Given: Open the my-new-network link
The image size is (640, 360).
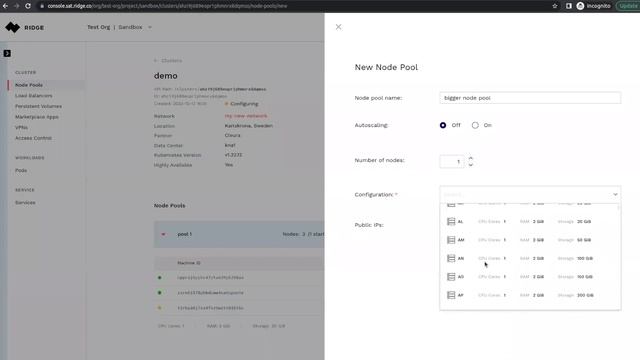Looking at the screenshot, I should 246,116.
